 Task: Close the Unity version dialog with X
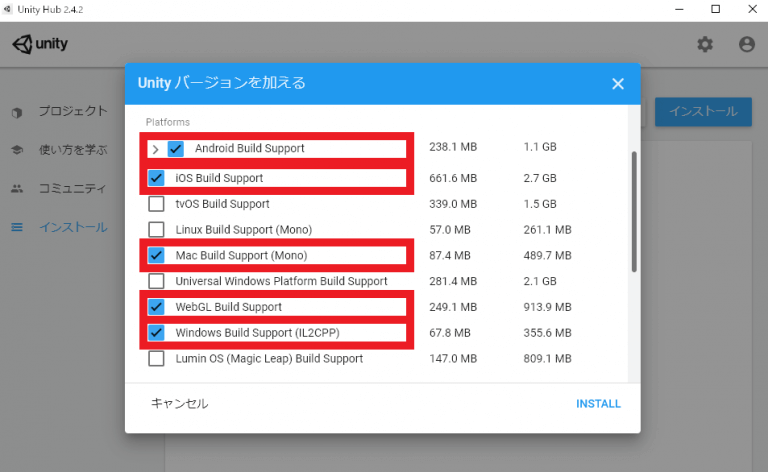pyautogui.click(x=618, y=83)
